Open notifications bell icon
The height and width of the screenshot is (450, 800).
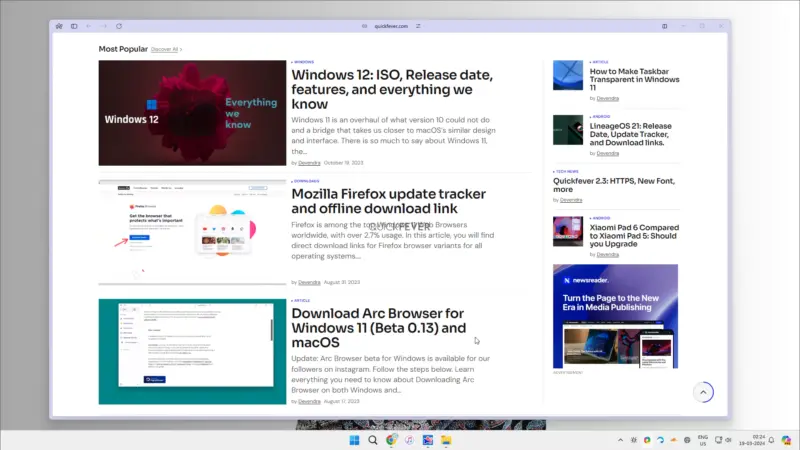point(771,440)
